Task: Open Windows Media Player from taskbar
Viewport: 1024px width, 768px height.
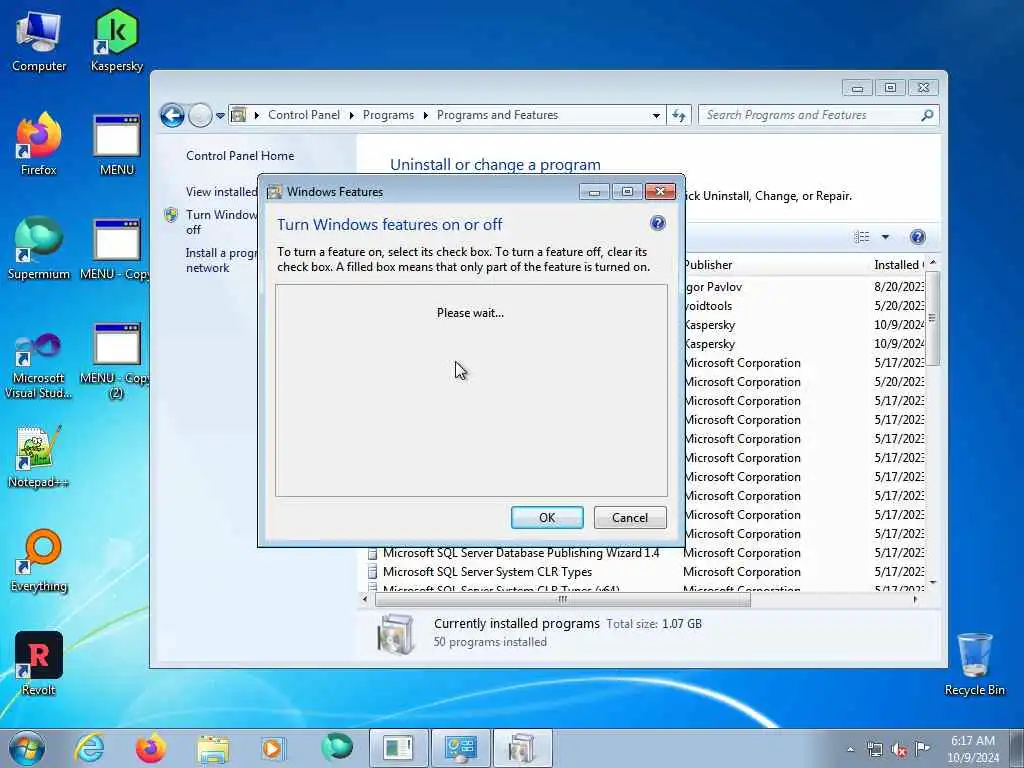Action: tap(272, 748)
